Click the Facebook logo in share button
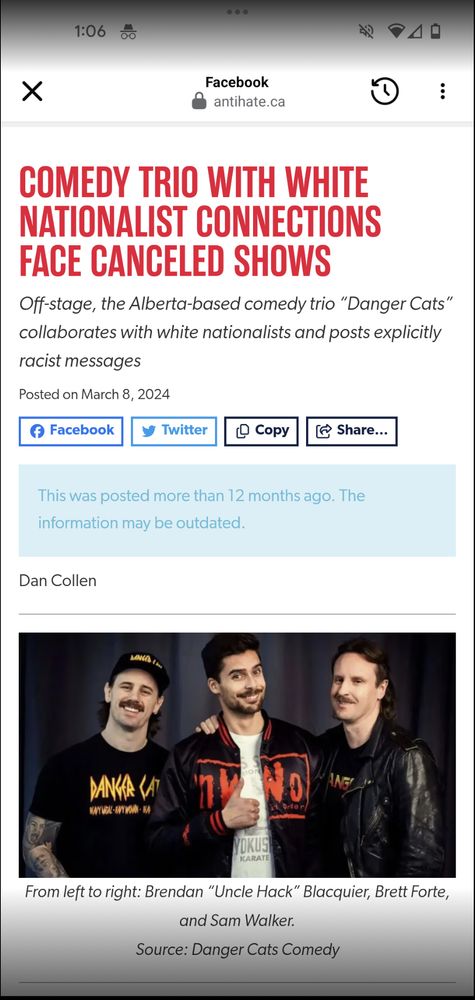Screen dimensions: 475x1000 (x=37, y=431)
